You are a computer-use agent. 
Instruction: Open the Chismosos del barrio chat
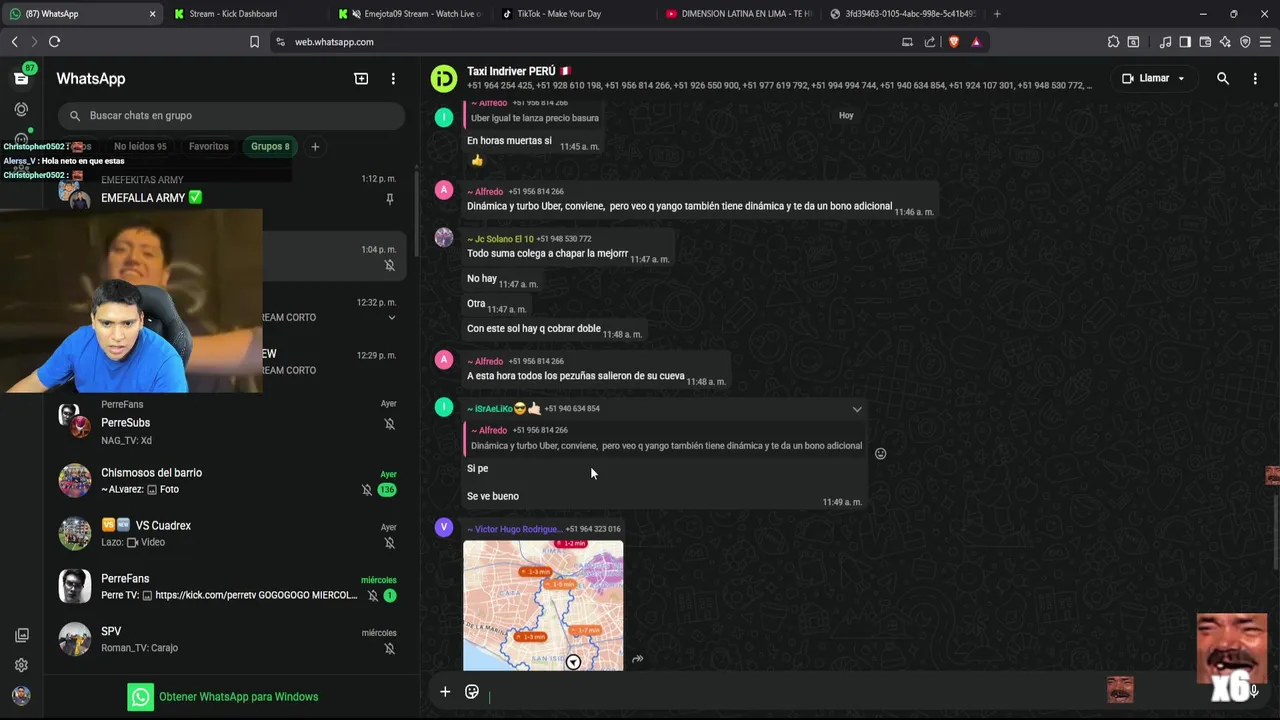click(x=230, y=480)
